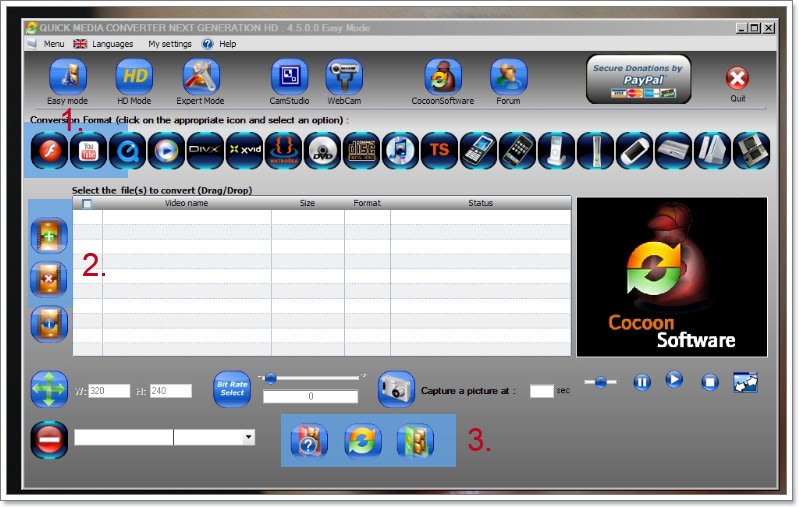The width and height of the screenshot is (799, 507).
Task: Select Nintendo DS format icon
Action: tap(751, 150)
